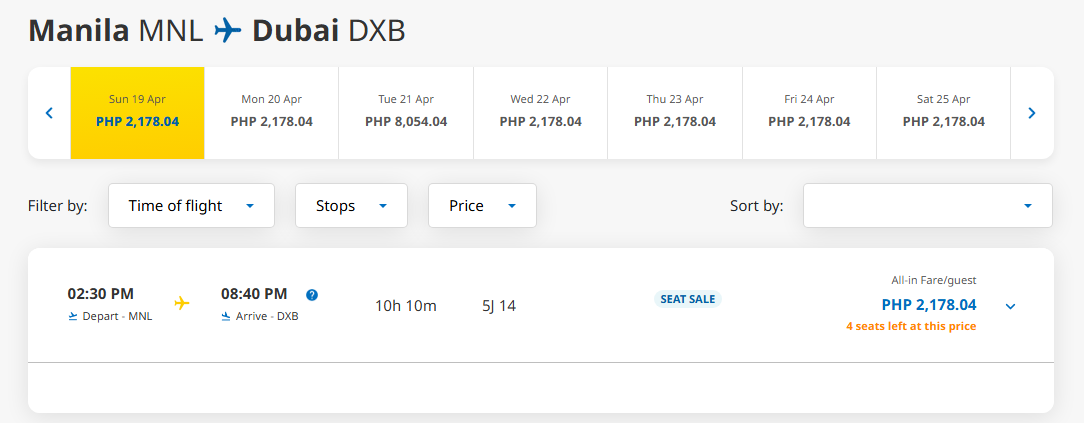Open the Stops filter dropdown

(351, 205)
